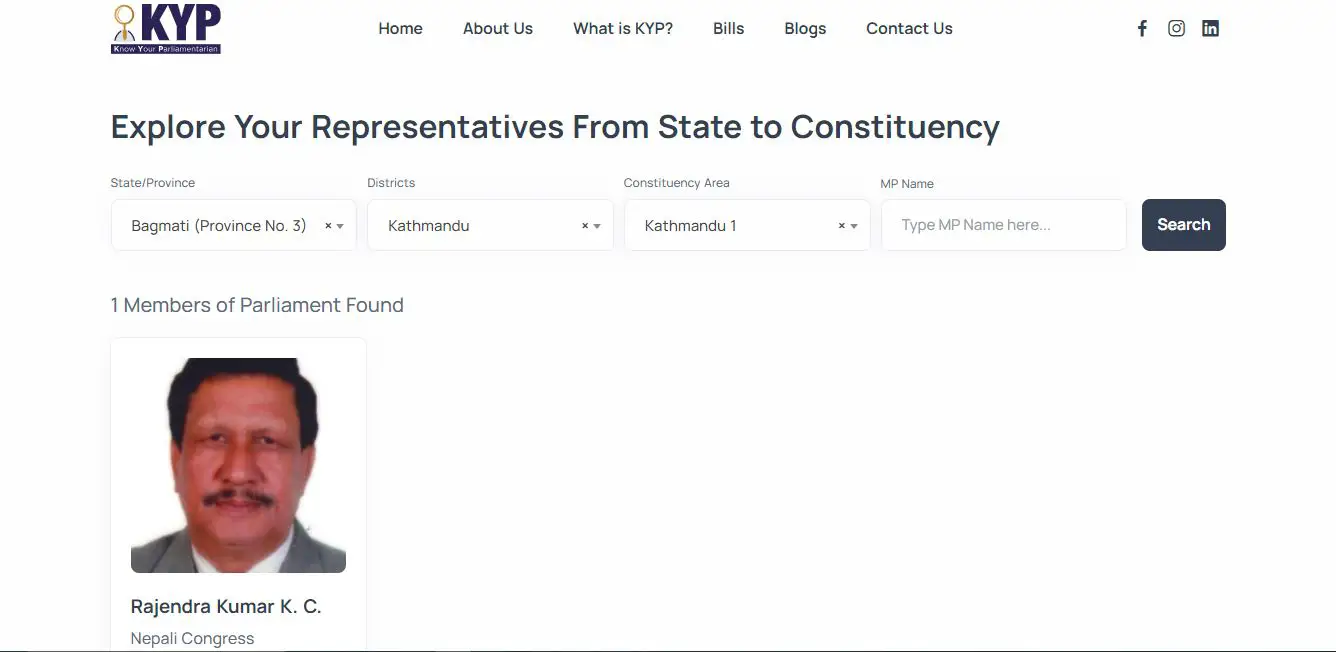This screenshot has height=652, width=1336.
Task: Open KYP's LinkedIn page
Action: [x=1210, y=28]
